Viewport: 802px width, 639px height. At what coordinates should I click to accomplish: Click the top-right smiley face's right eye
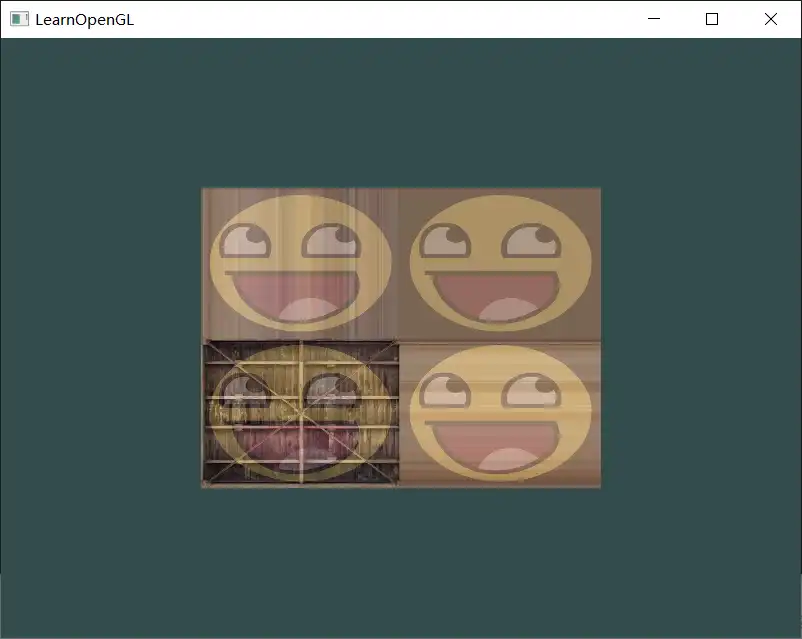tap(530, 241)
